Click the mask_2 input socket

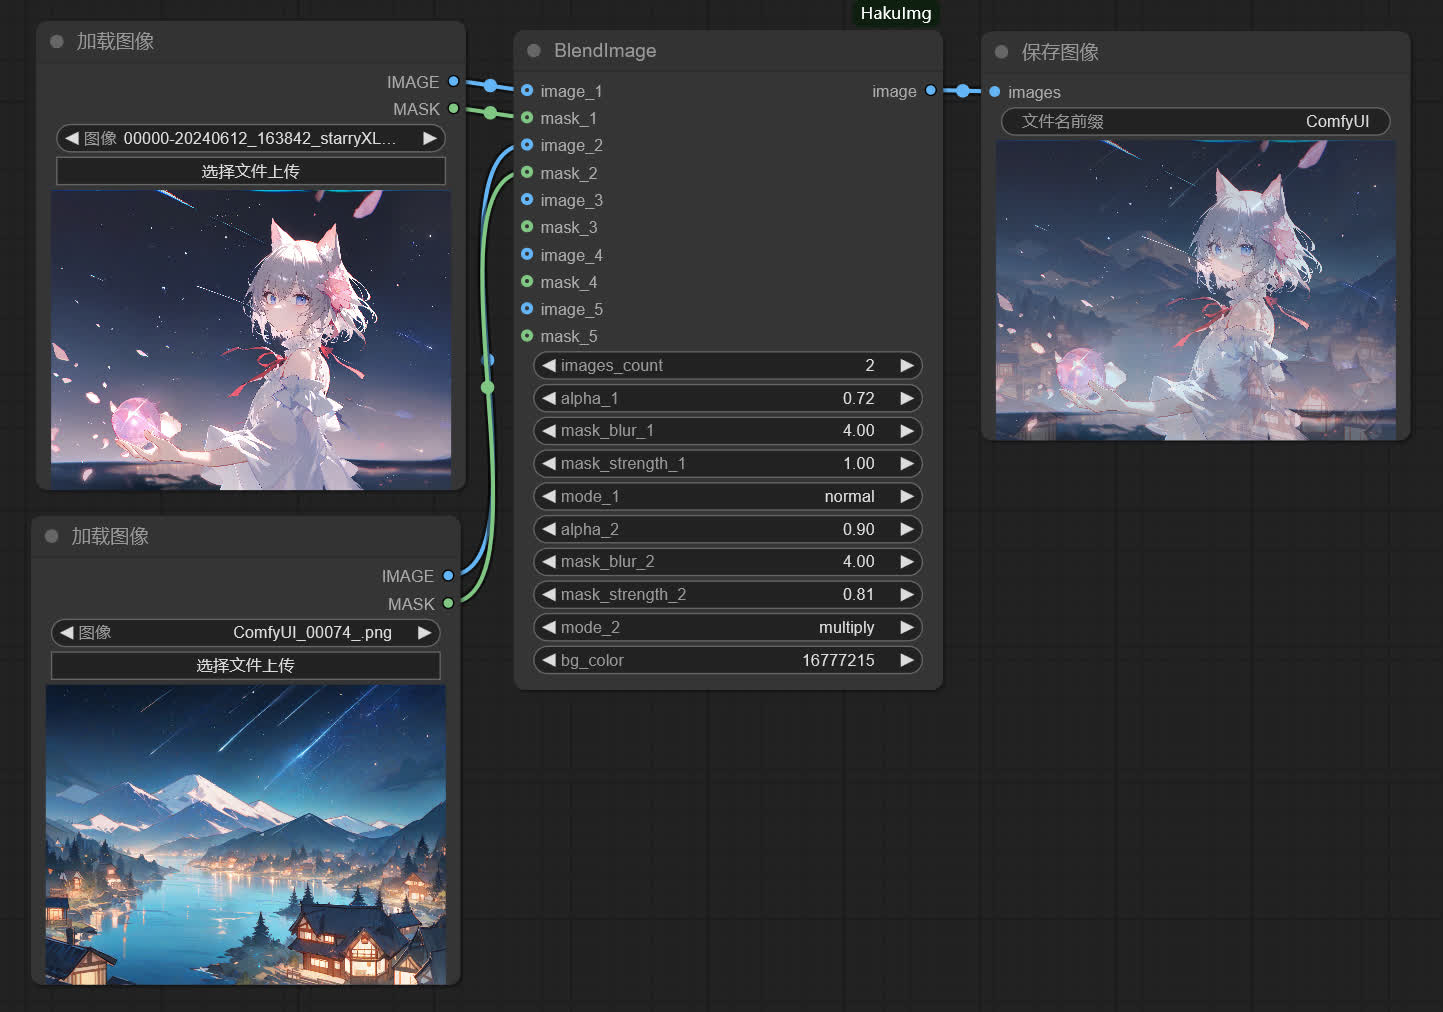pos(527,172)
